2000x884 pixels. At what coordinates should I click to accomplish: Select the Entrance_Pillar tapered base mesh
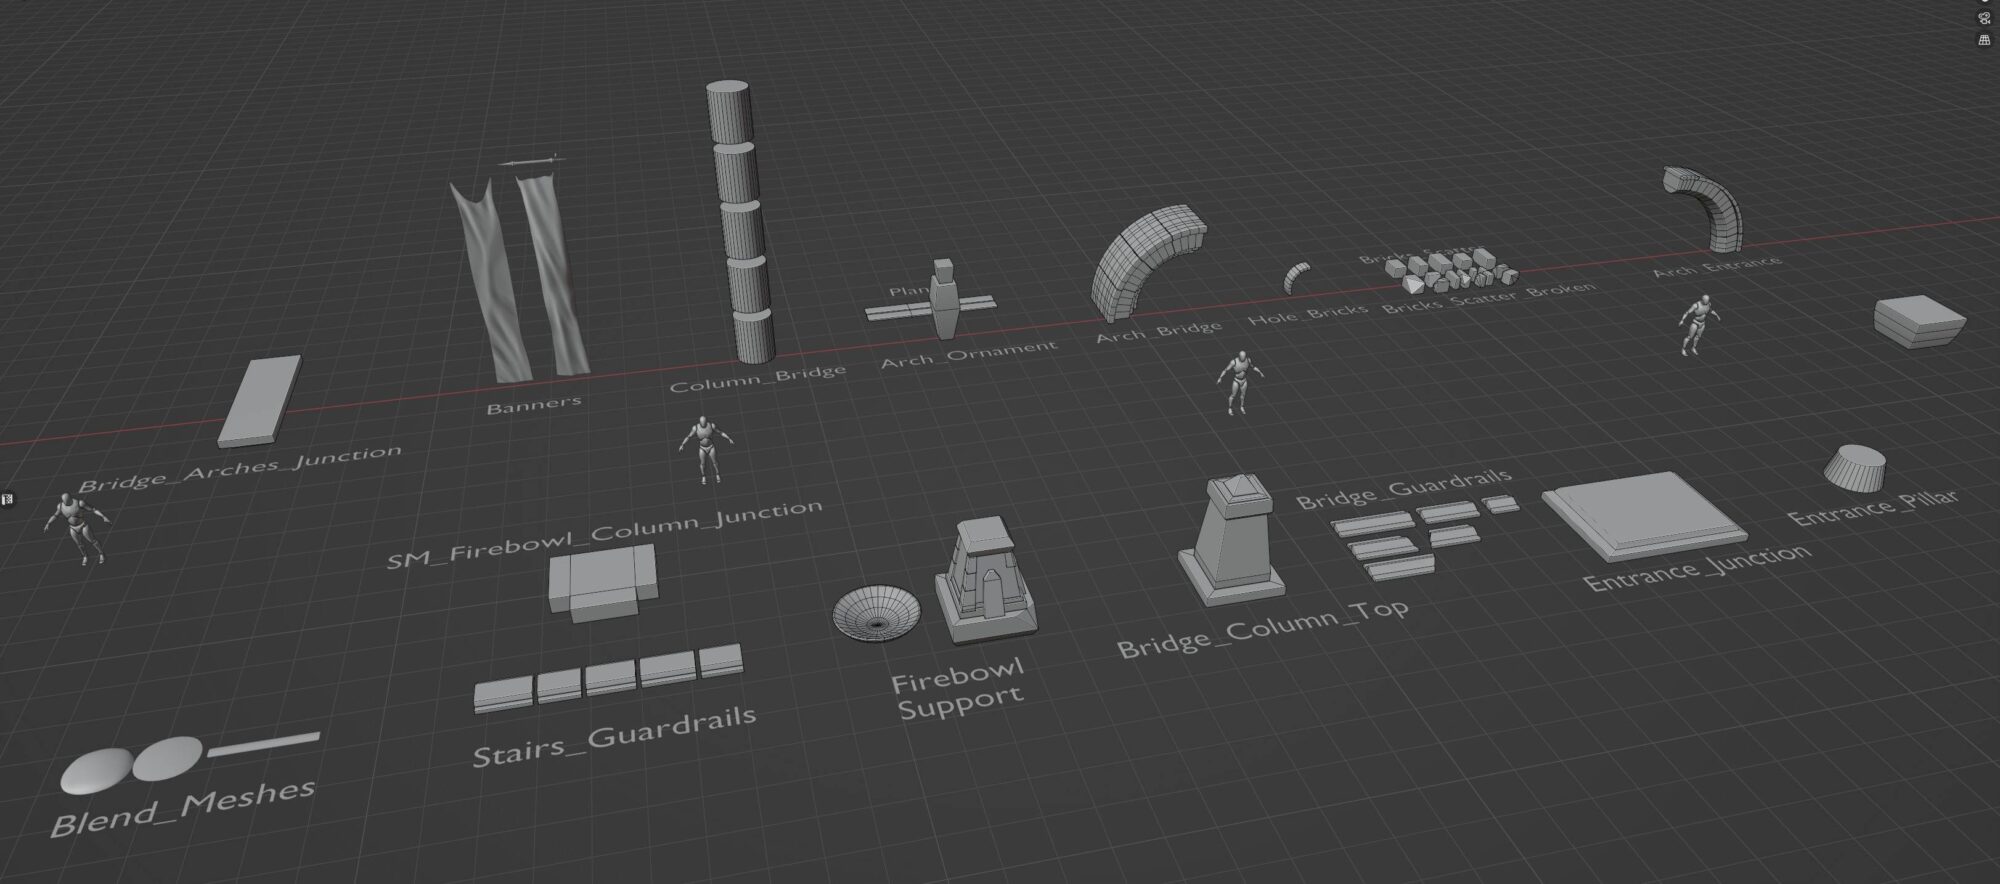click(x=1855, y=467)
